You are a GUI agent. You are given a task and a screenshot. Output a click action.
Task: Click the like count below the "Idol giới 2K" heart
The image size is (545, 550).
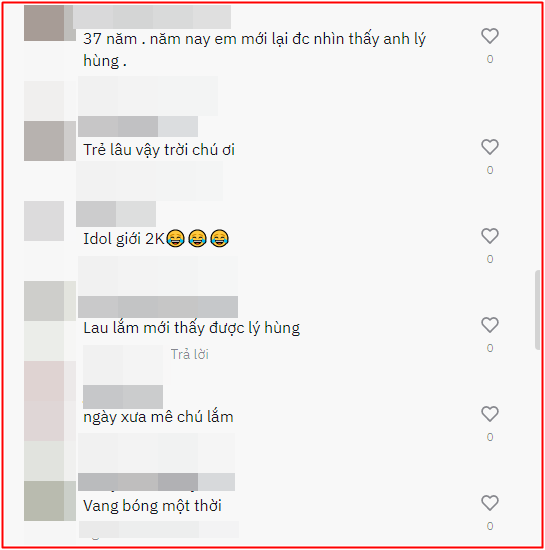pyautogui.click(x=490, y=259)
